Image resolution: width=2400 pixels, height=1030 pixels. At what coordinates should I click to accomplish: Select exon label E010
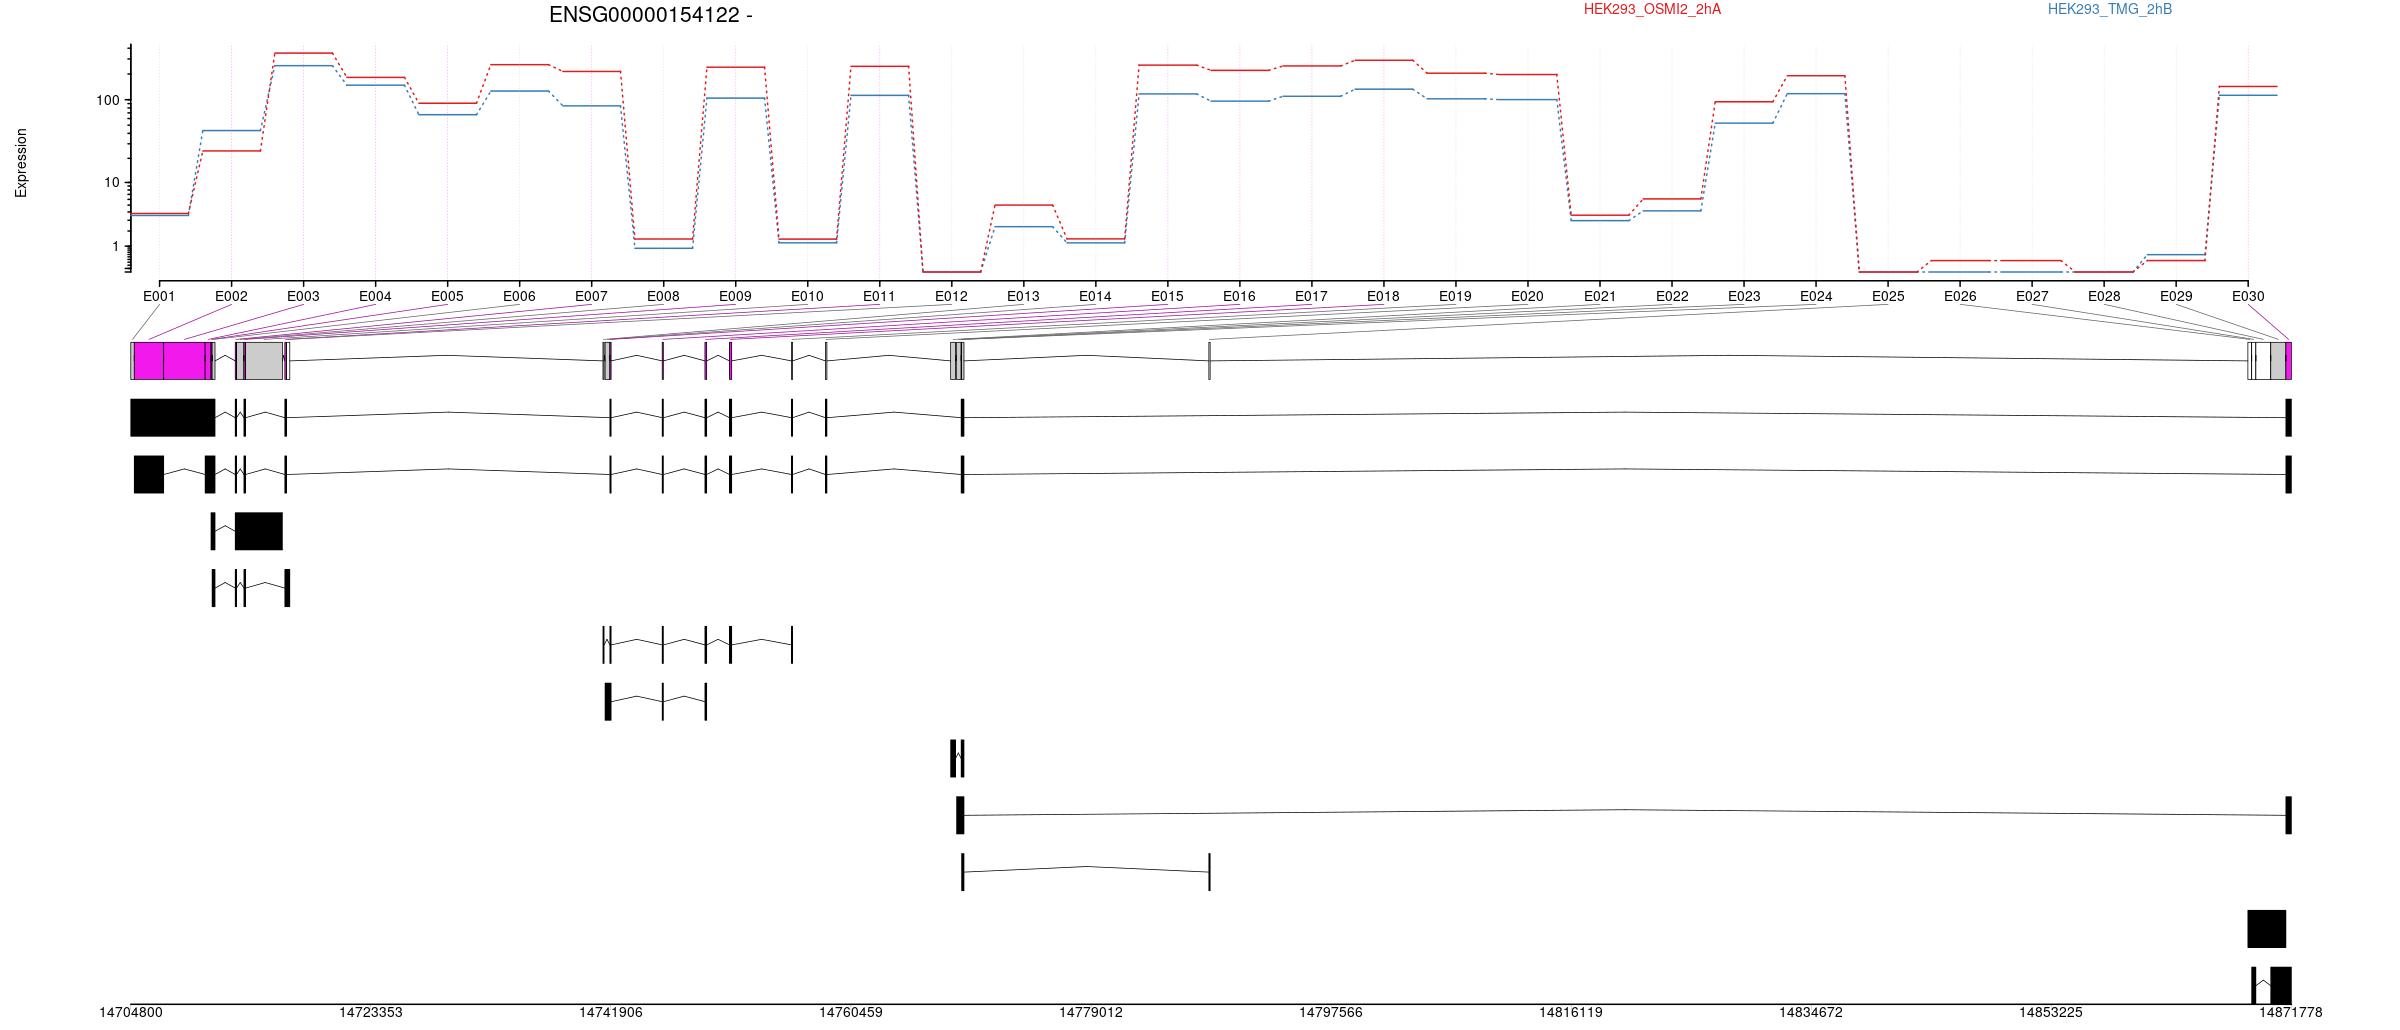(x=807, y=296)
